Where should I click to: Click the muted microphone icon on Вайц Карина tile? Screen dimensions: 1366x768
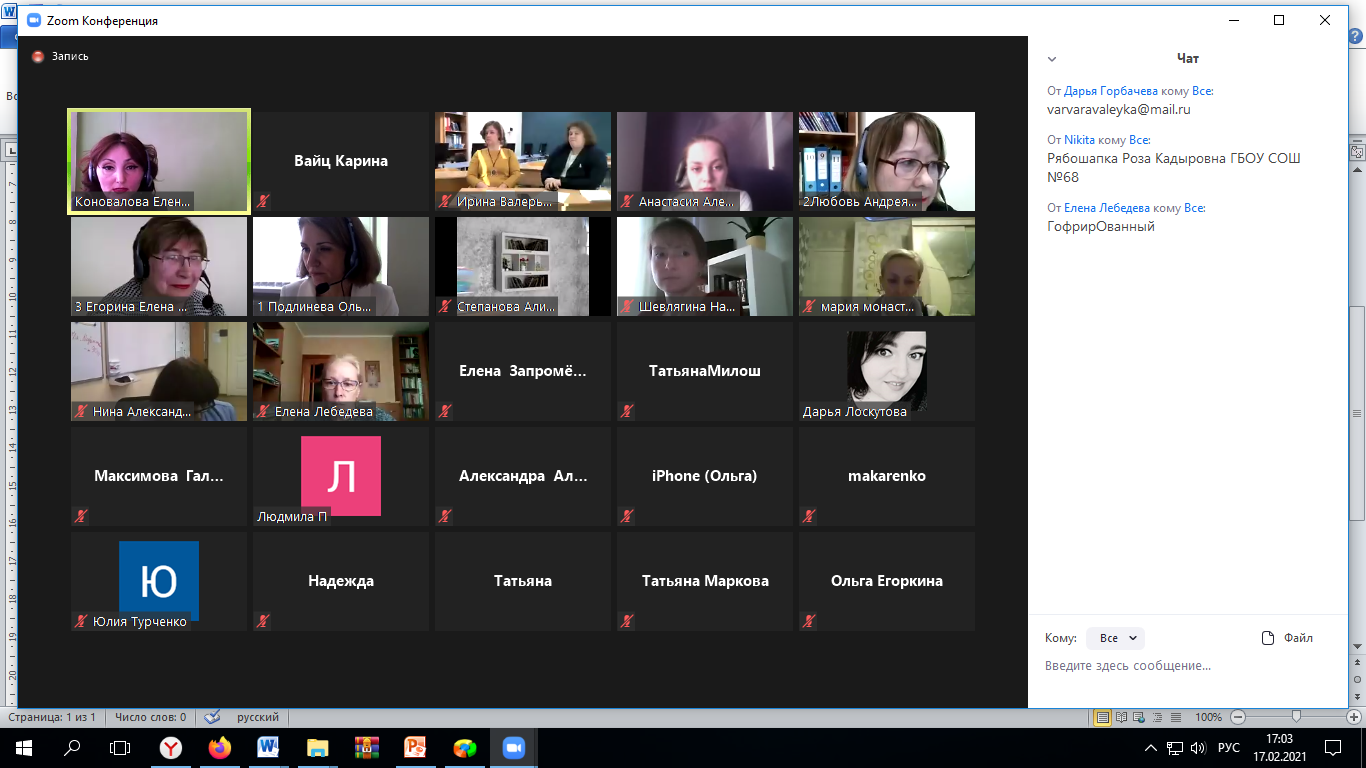click(x=263, y=201)
